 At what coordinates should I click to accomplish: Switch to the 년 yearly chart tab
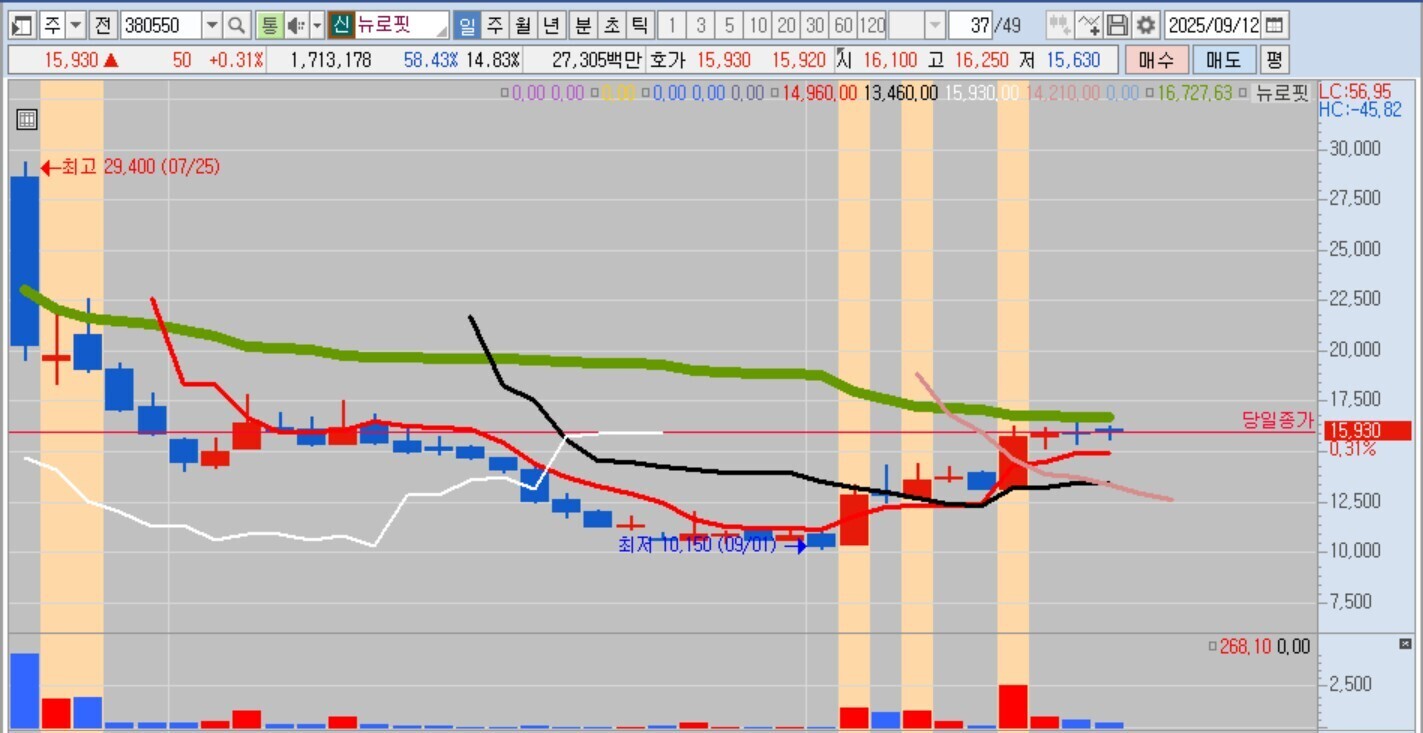pos(551,25)
